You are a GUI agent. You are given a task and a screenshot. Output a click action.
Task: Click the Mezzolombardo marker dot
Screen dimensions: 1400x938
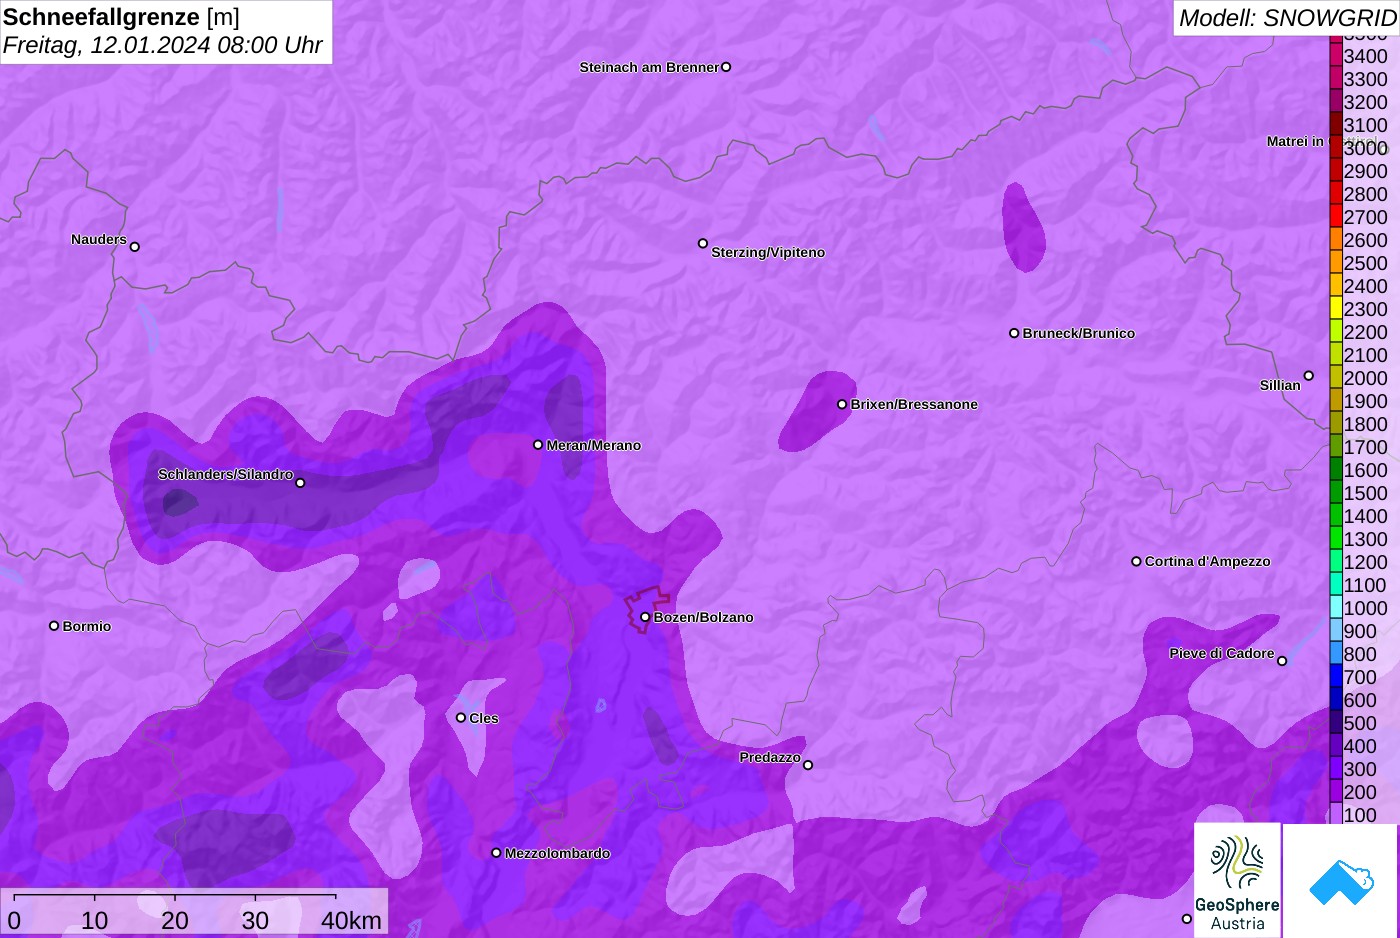point(496,853)
